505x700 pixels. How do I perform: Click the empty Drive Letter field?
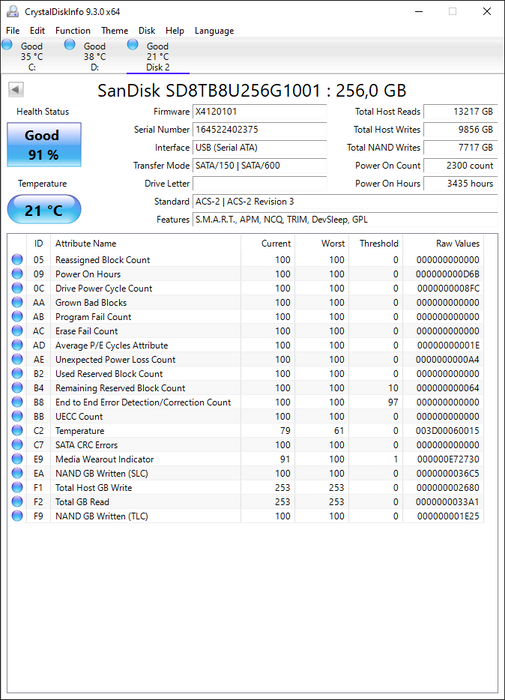click(259, 183)
